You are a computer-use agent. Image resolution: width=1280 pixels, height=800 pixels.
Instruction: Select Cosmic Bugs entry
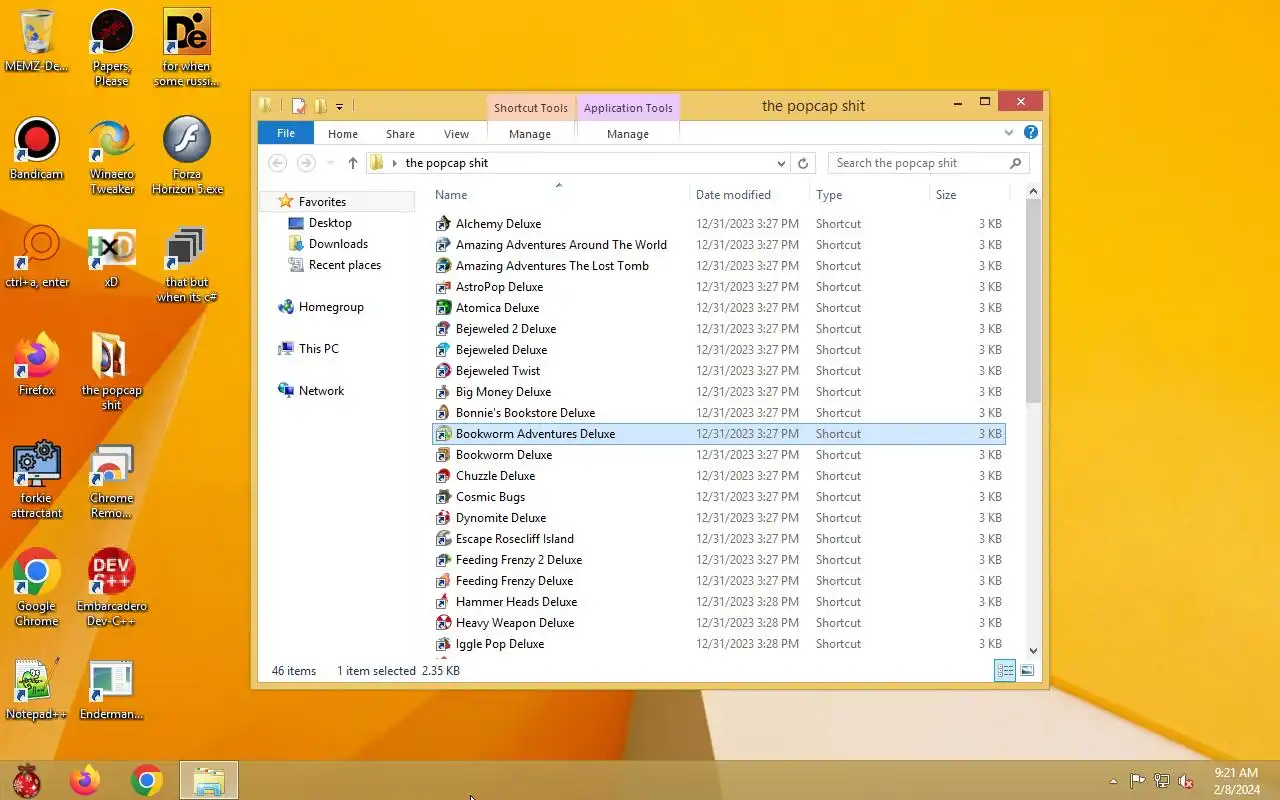click(x=718, y=497)
